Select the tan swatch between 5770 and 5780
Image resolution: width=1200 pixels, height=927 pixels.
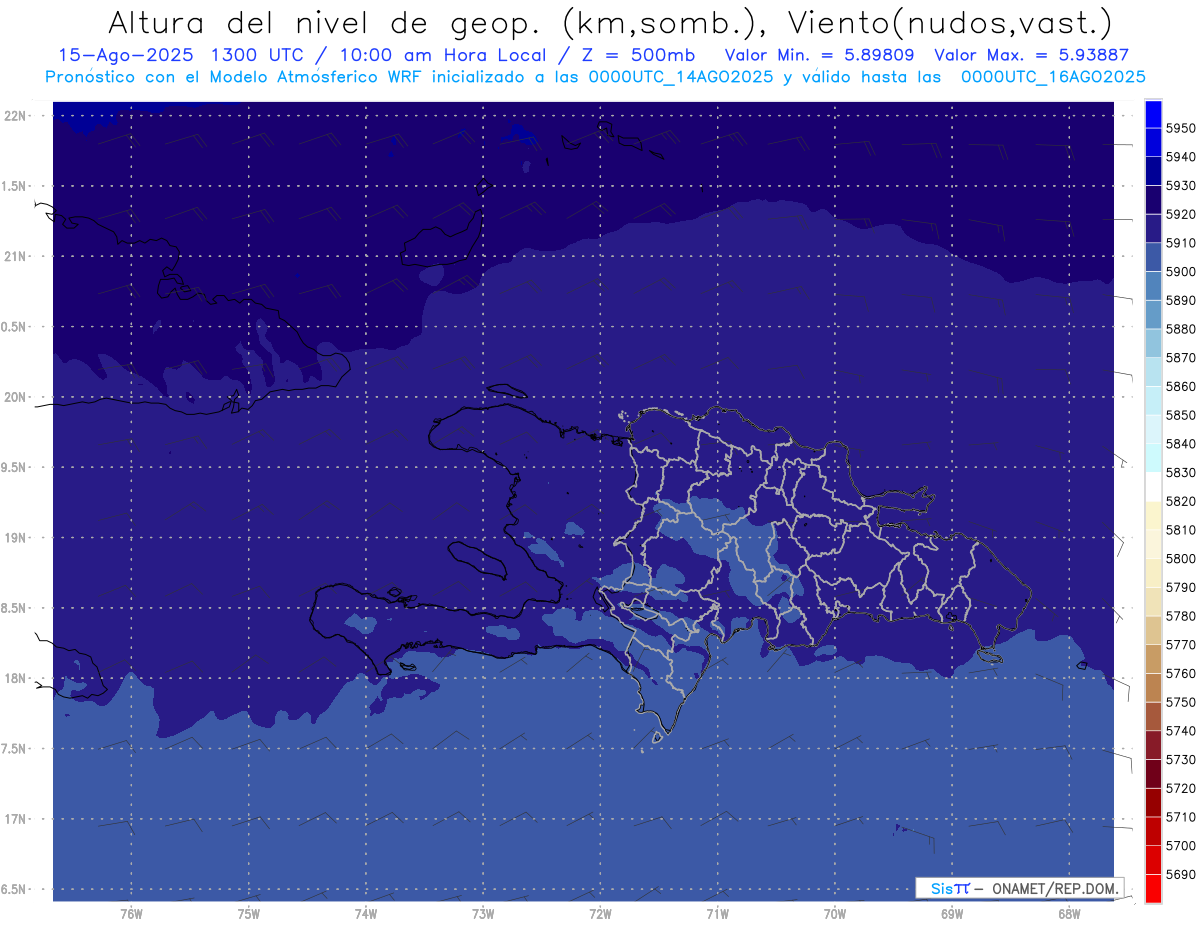coord(1152,630)
